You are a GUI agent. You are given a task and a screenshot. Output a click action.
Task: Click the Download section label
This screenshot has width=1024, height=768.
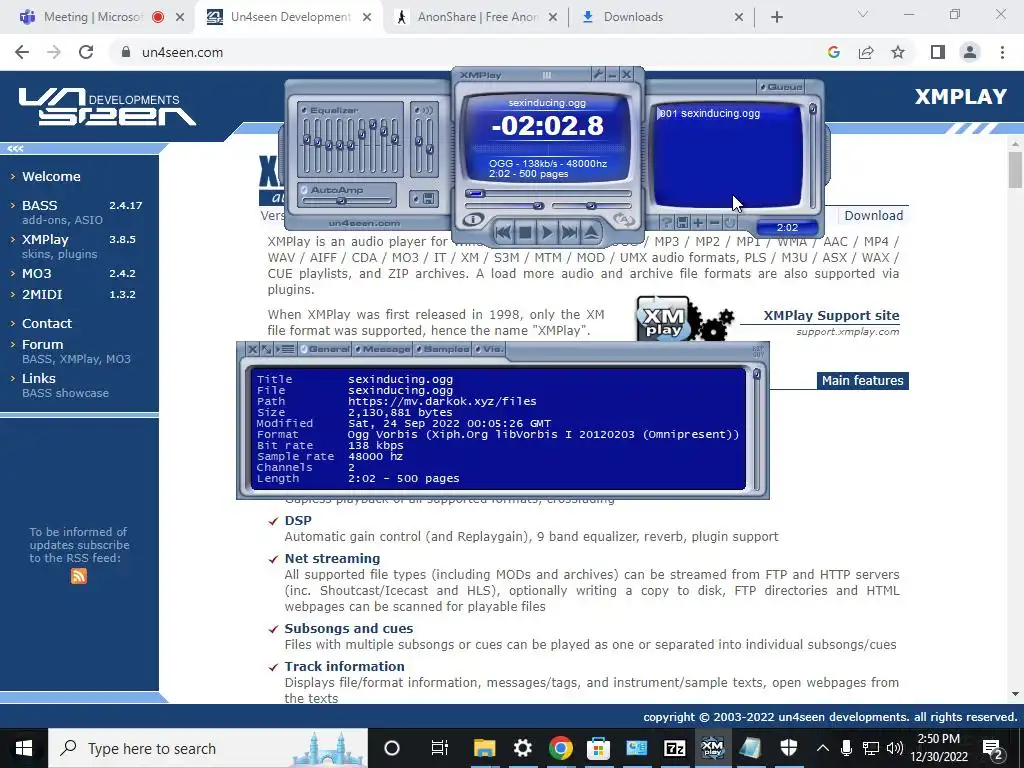click(874, 216)
